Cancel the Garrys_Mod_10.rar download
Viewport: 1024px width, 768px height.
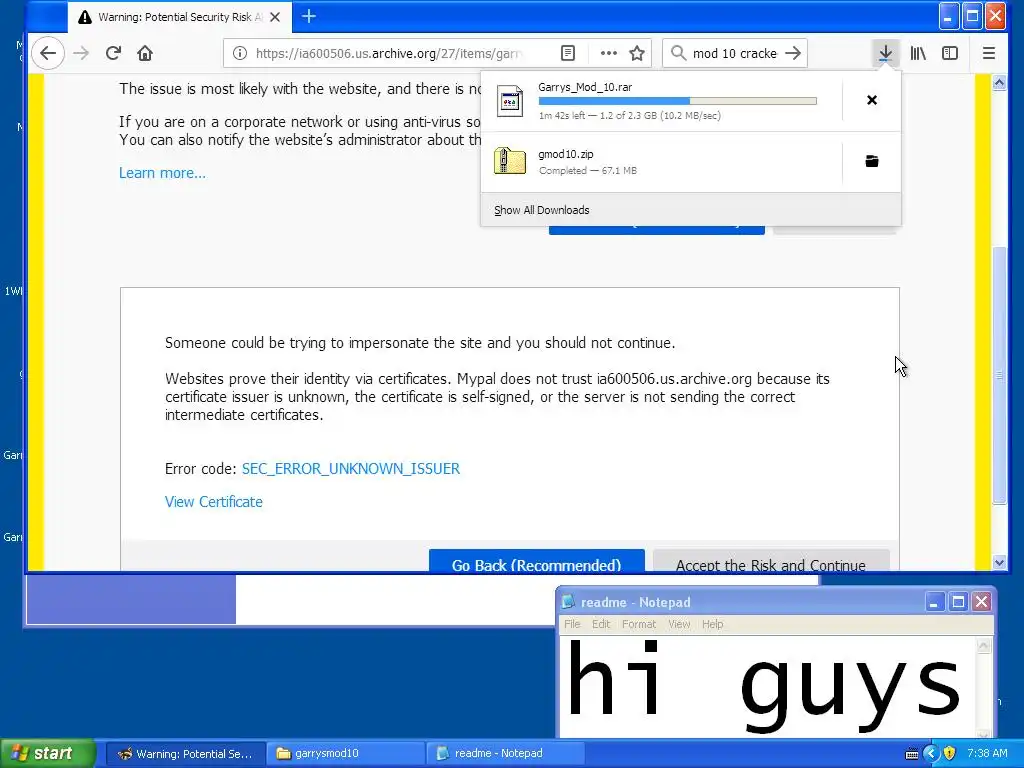(872, 100)
